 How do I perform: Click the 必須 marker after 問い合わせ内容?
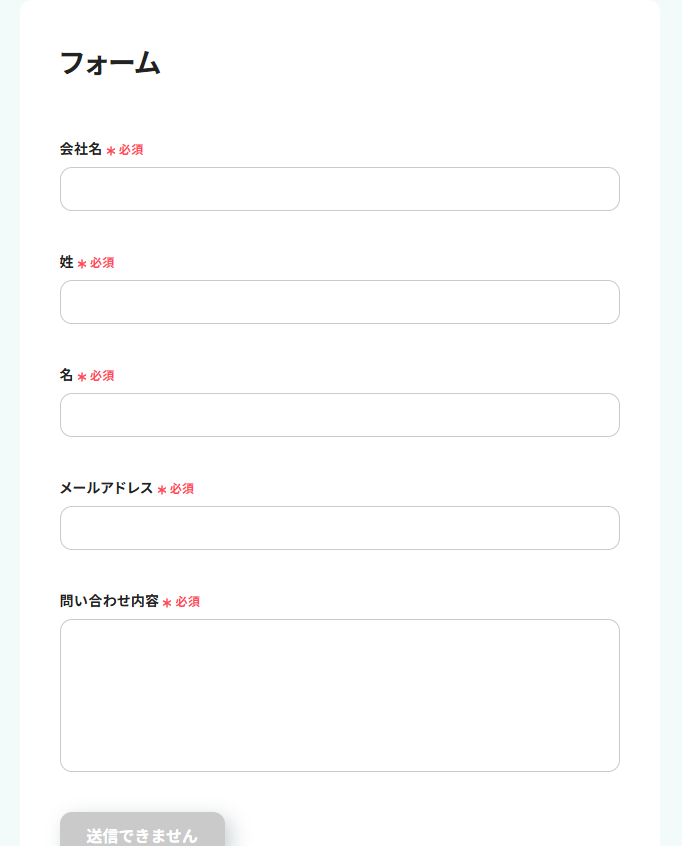[188, 602]
